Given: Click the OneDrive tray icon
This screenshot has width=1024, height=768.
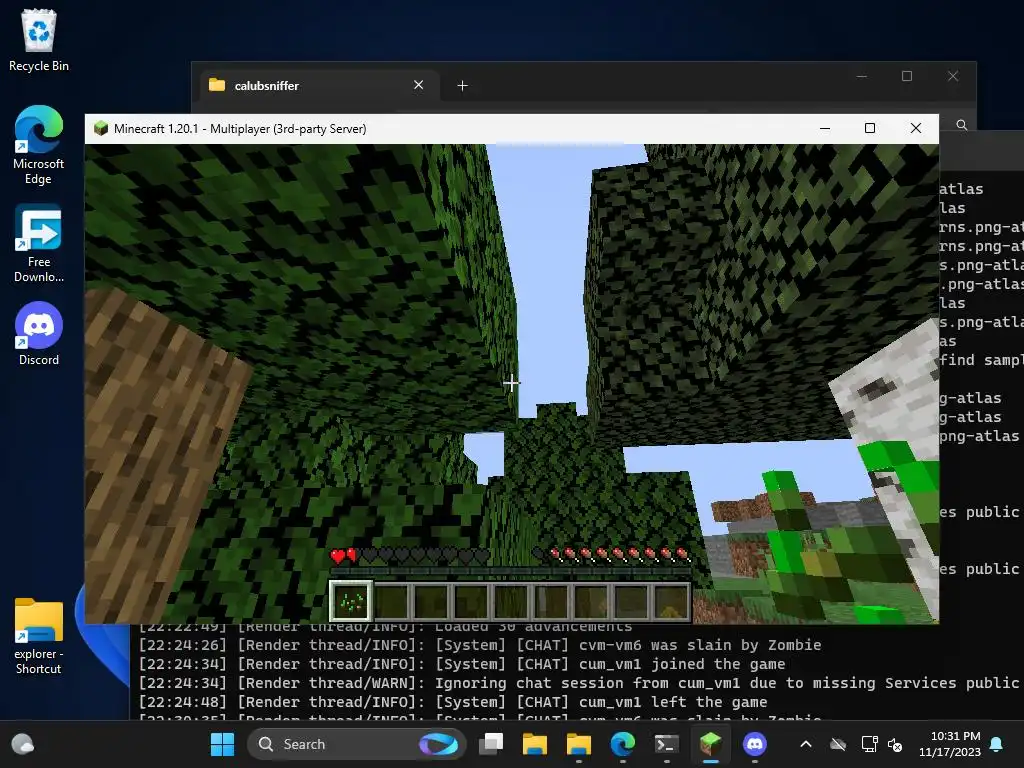Looking at the screenshot, I should [x=838, y=744].
